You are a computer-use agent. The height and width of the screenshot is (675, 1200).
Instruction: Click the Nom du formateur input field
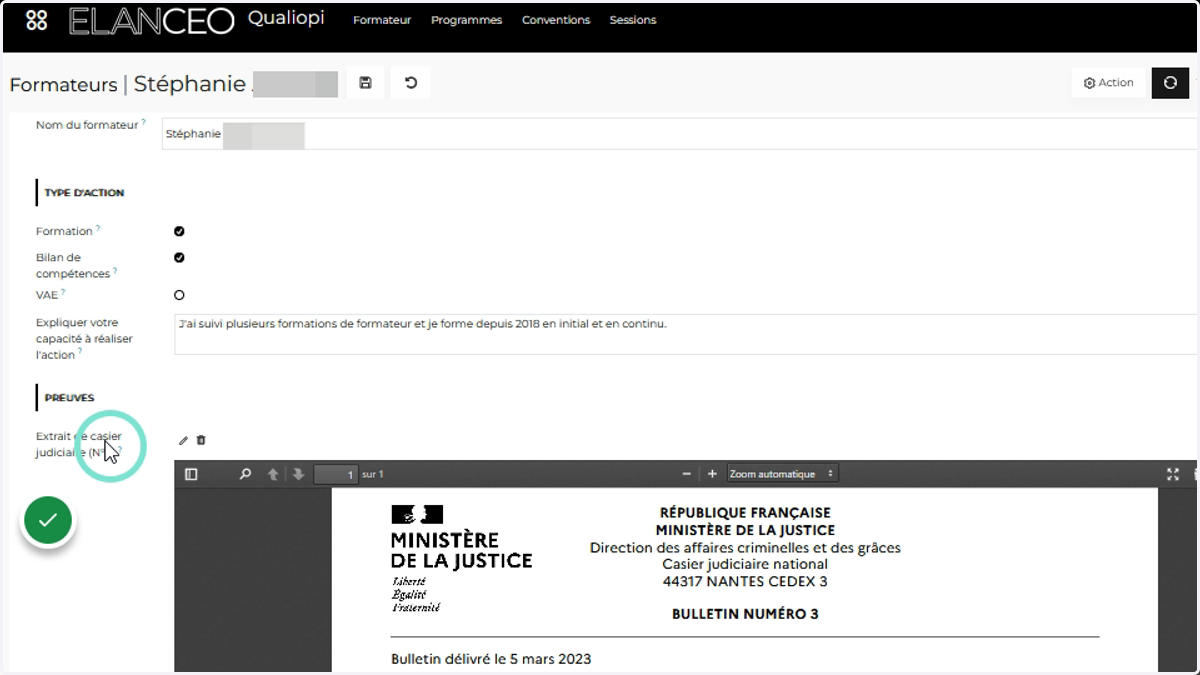tap(680, 134)
